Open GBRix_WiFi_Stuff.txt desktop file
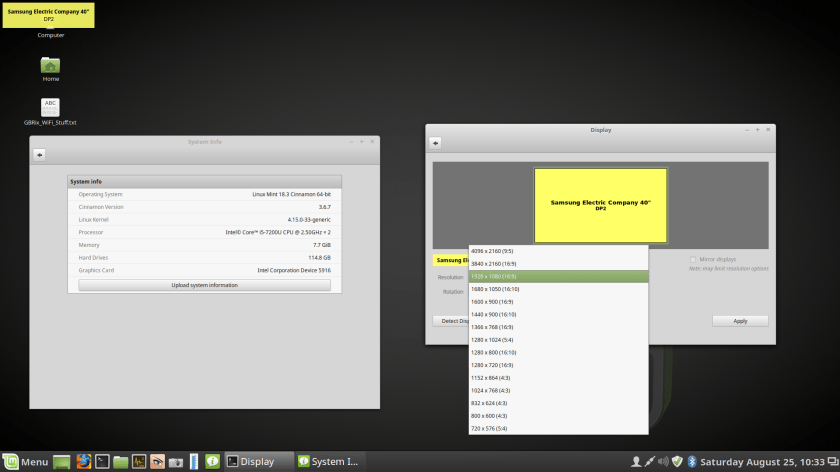The height and width of the screenshot is (472, 840). pos(50,108)
